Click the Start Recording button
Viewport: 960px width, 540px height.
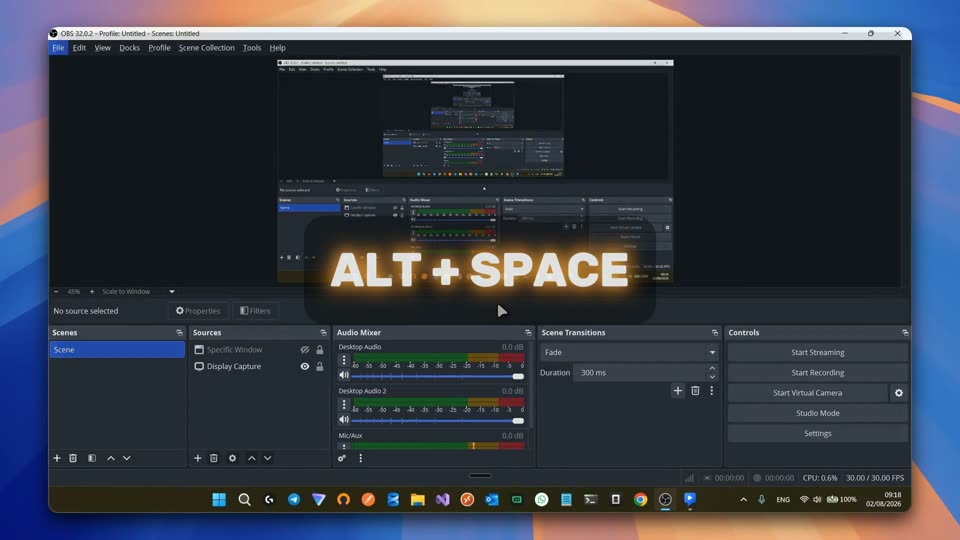click(817, 372)
